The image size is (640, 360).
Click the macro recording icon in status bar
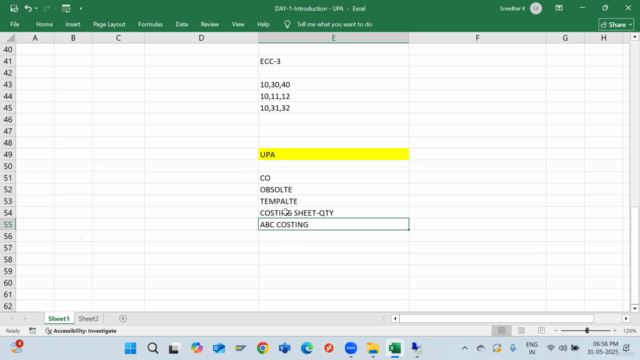(x=32, y=331)
